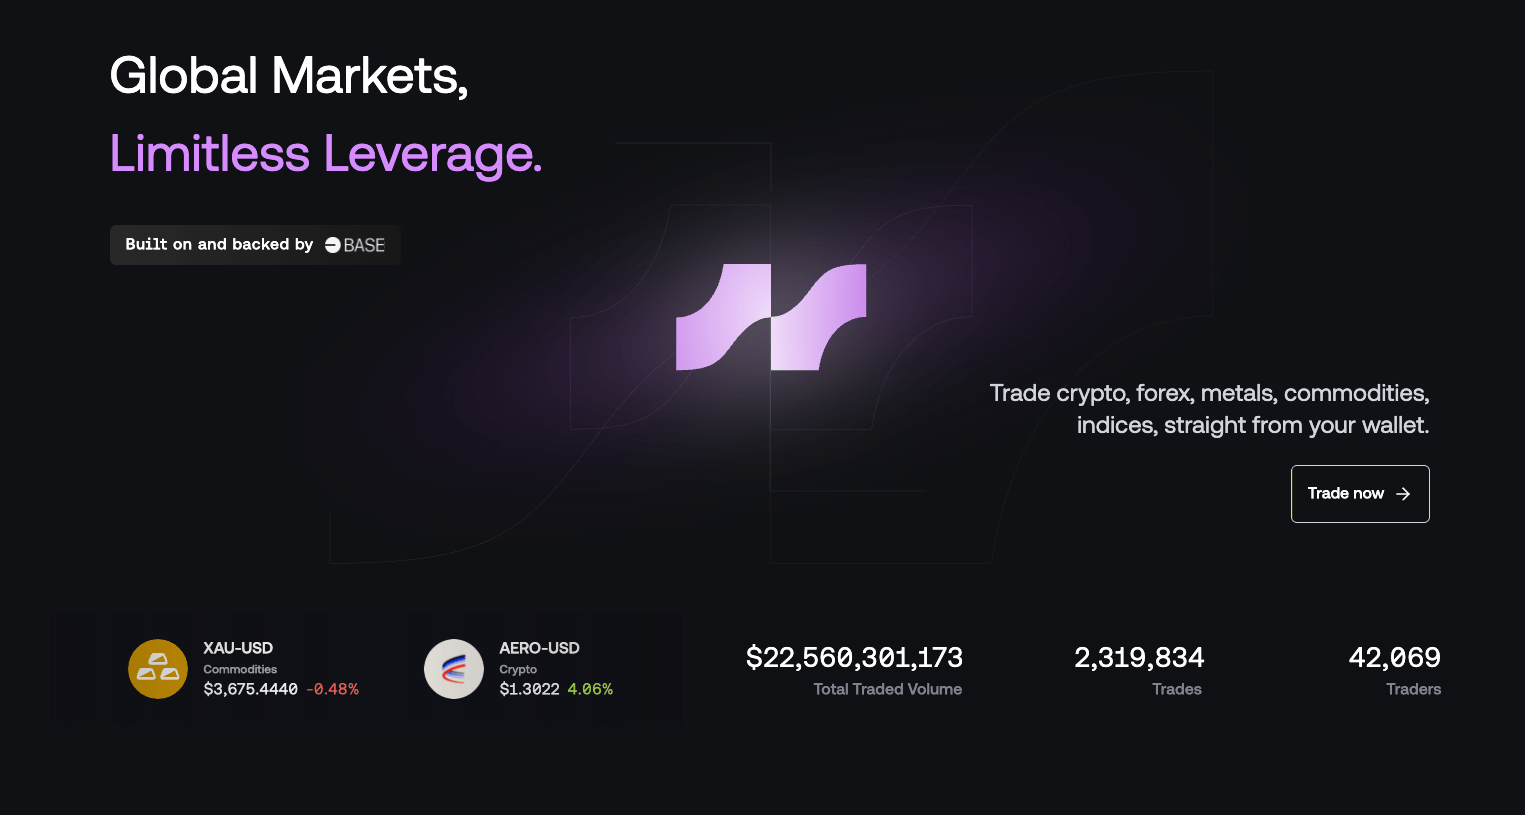Click the 4.06% green change value
Viewport: 1525px width, 815px height.
(x=590, y=689)
